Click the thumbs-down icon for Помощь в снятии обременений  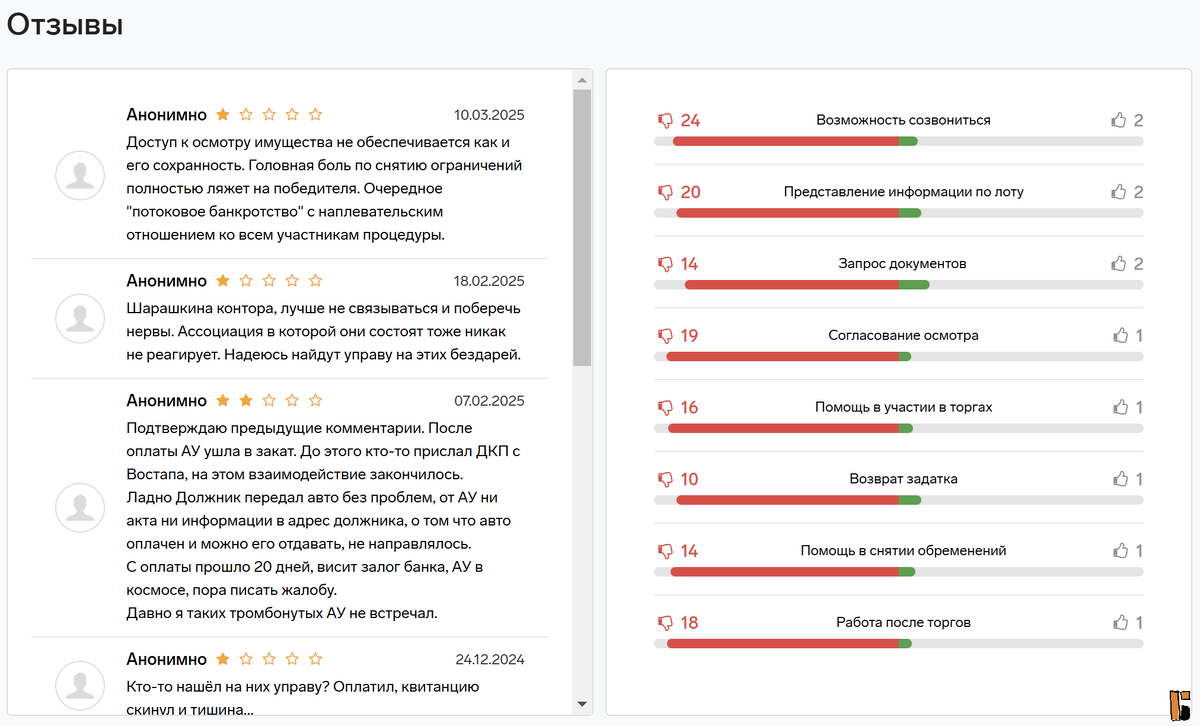666,550
